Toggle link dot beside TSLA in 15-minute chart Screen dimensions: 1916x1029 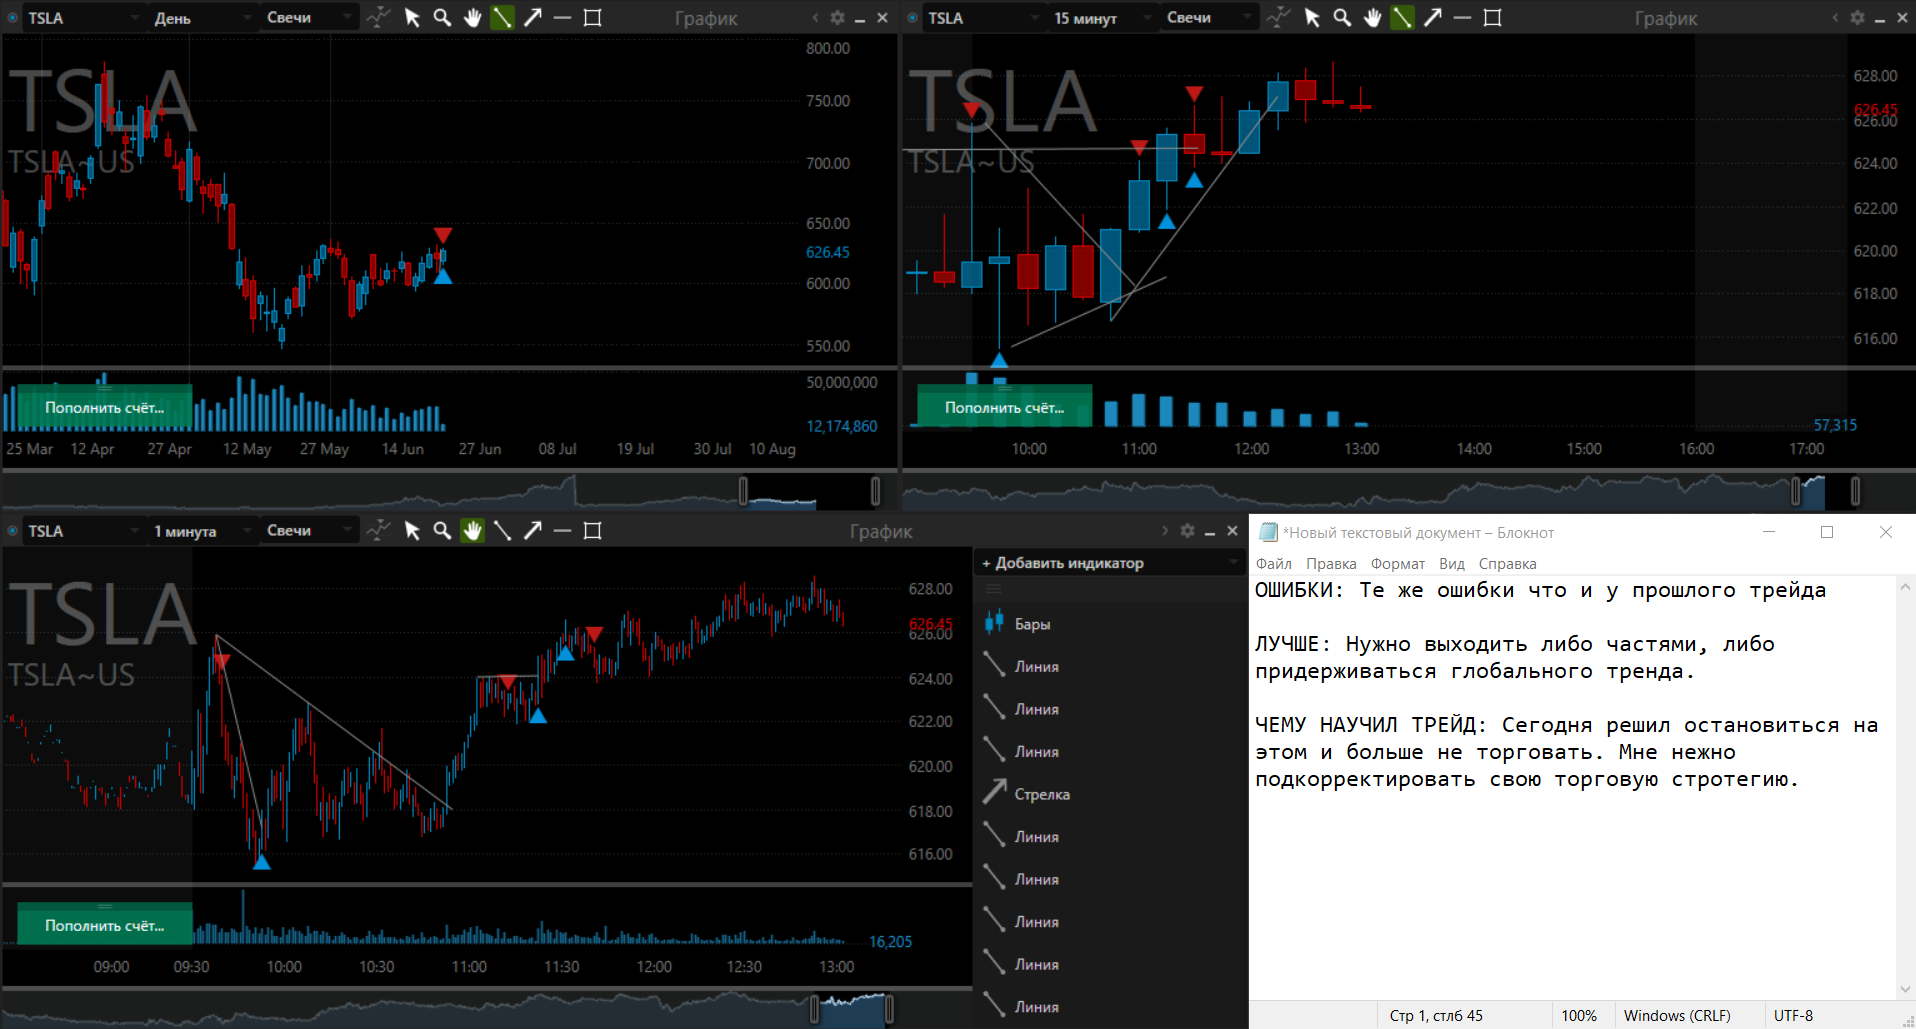pyautogui.click(x=912, y=17)
